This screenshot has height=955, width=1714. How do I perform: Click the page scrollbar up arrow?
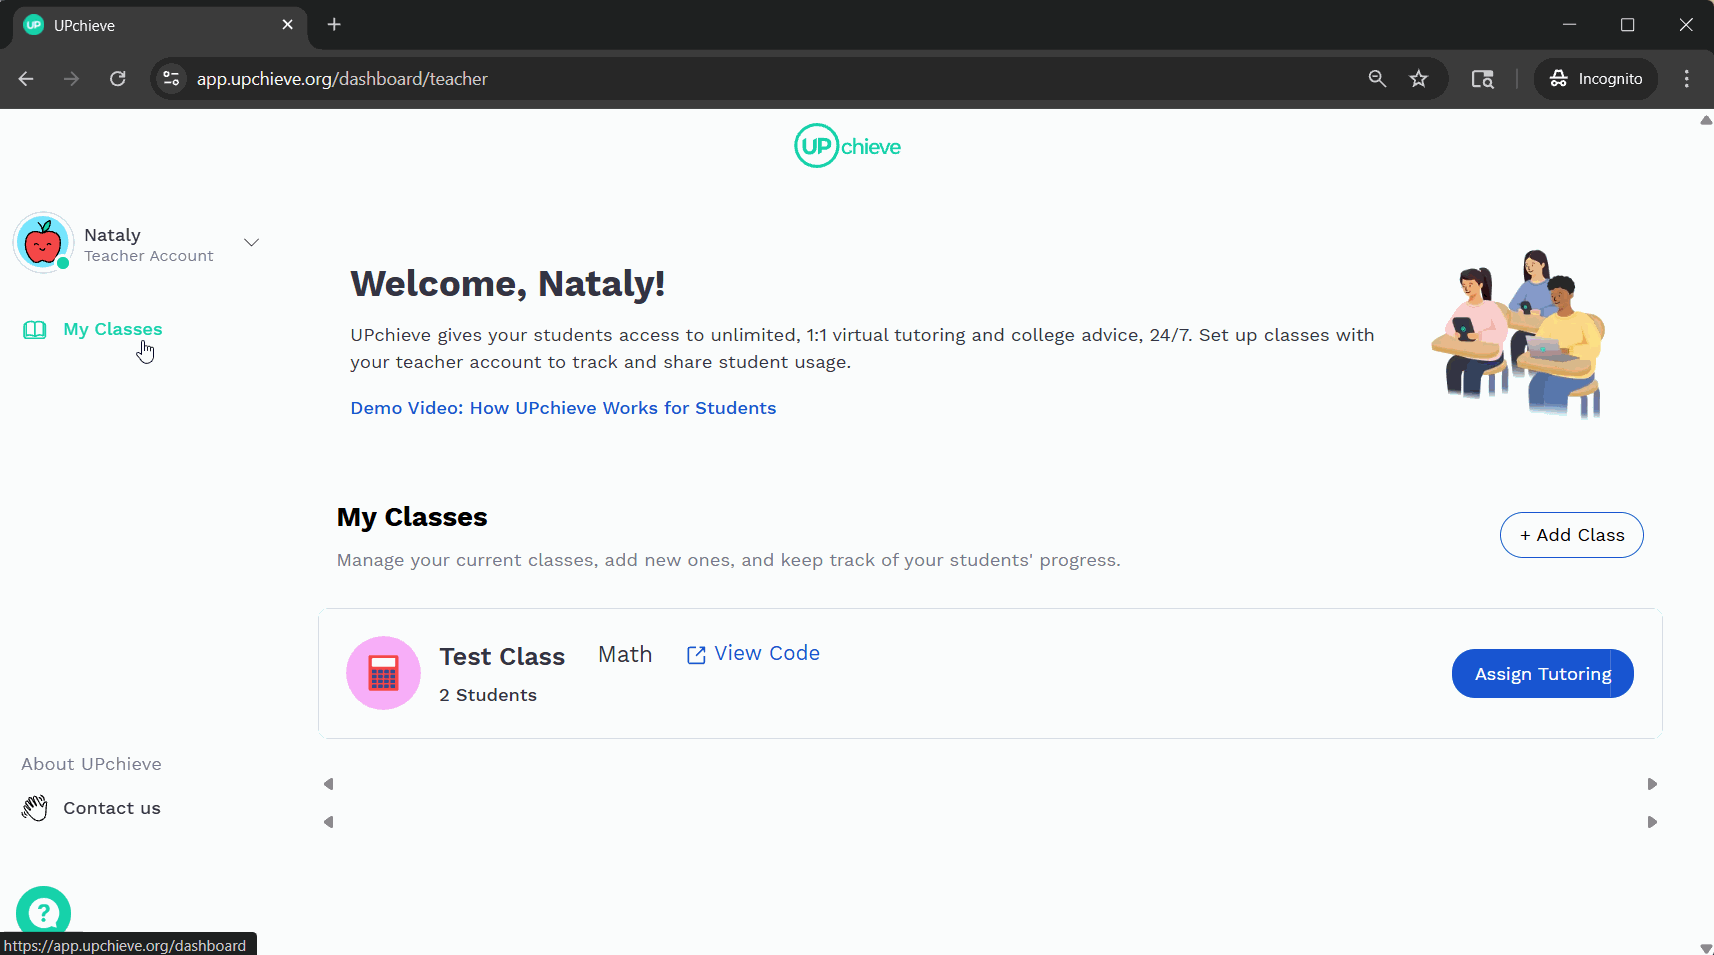point(1706,120)
